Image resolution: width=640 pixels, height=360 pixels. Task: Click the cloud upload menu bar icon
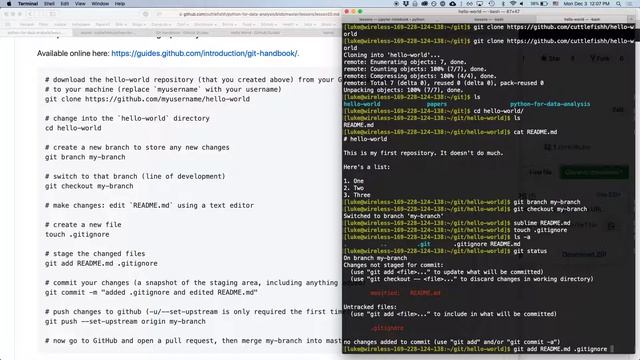(x=453, y=4)
